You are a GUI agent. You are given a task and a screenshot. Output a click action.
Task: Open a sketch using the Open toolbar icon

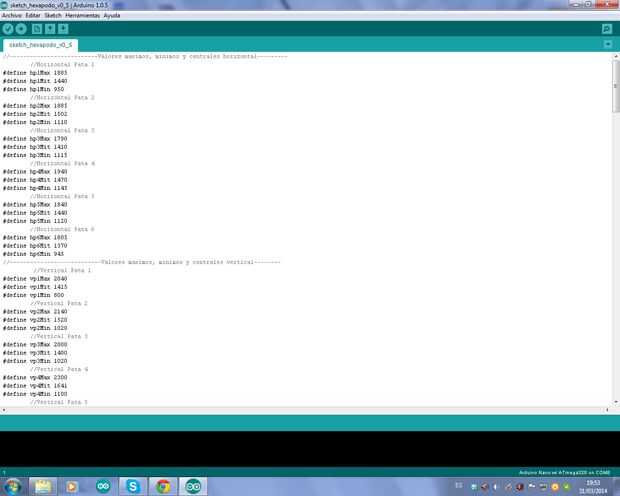[x=50, y=29]
